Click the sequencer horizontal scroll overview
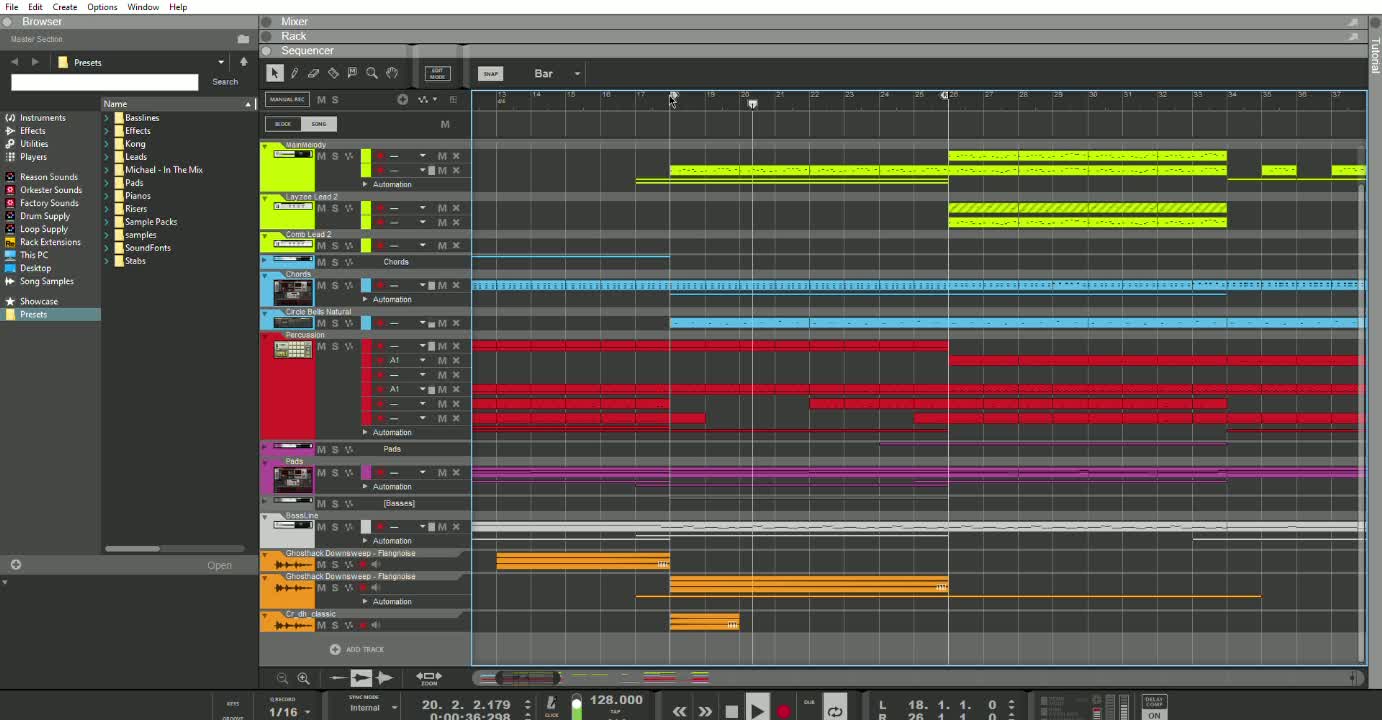This screenshot has width=1382, height=720. [915, 678]
